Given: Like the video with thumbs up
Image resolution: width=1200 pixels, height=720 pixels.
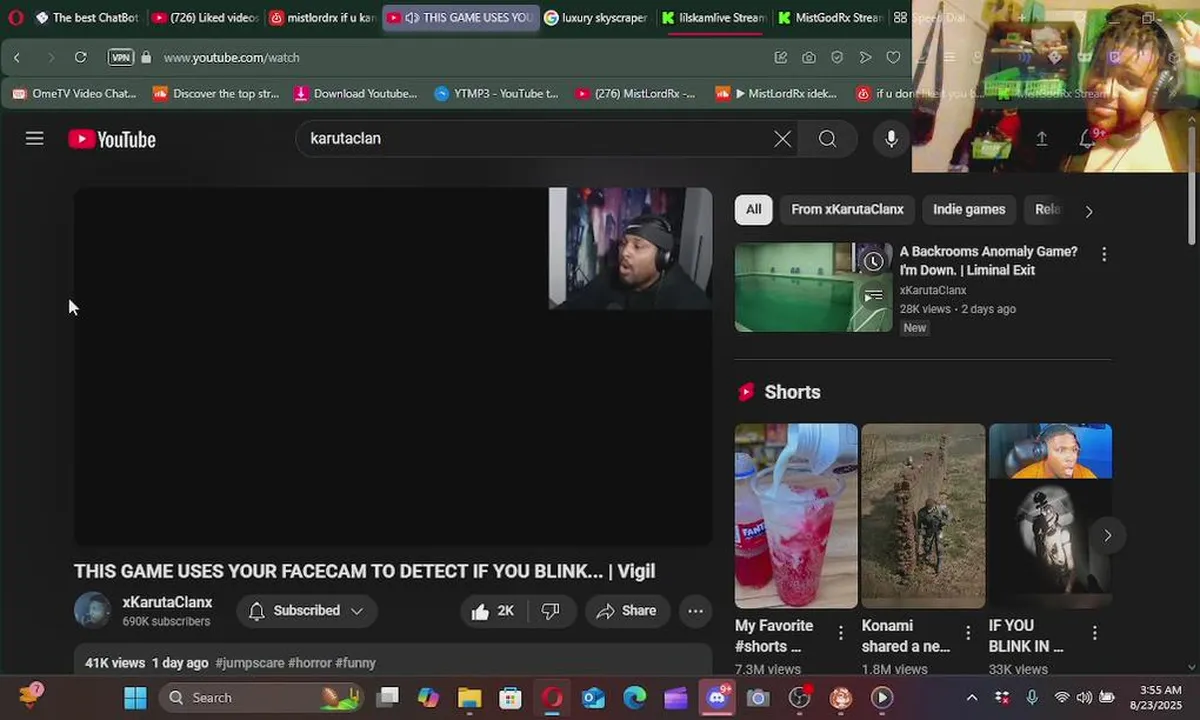Looking at the screenshot, I should [x=492, y=611].
